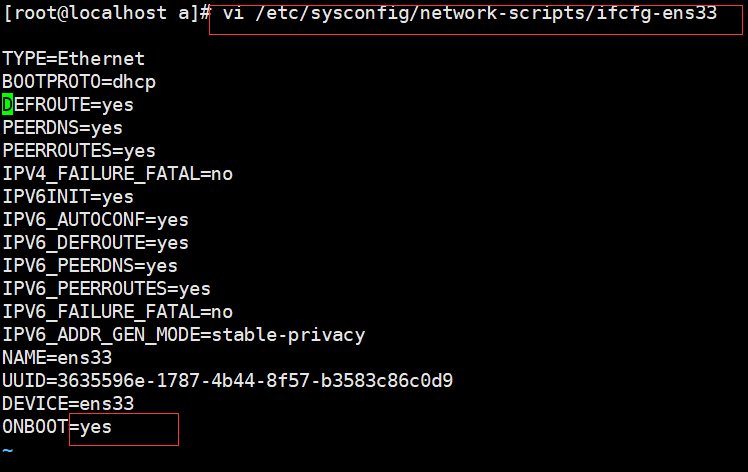Image resolution: width=748 pixels, height=472 pixels.
Task: Click the IPV6_FAILURE_FATAL=no line
Action: (x=118, y=312)
